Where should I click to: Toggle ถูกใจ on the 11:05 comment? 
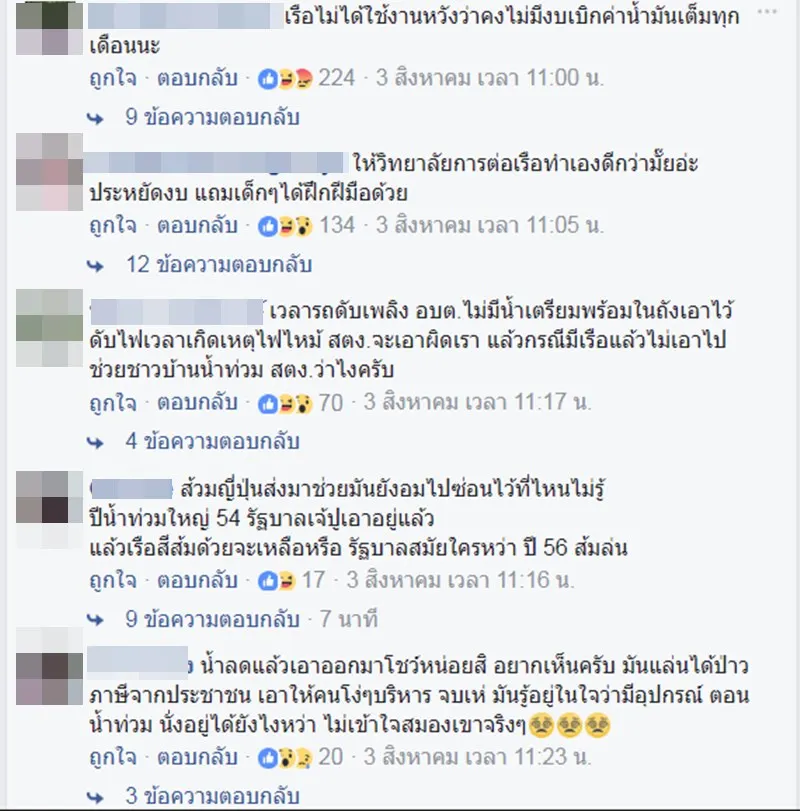click(113, 226)
